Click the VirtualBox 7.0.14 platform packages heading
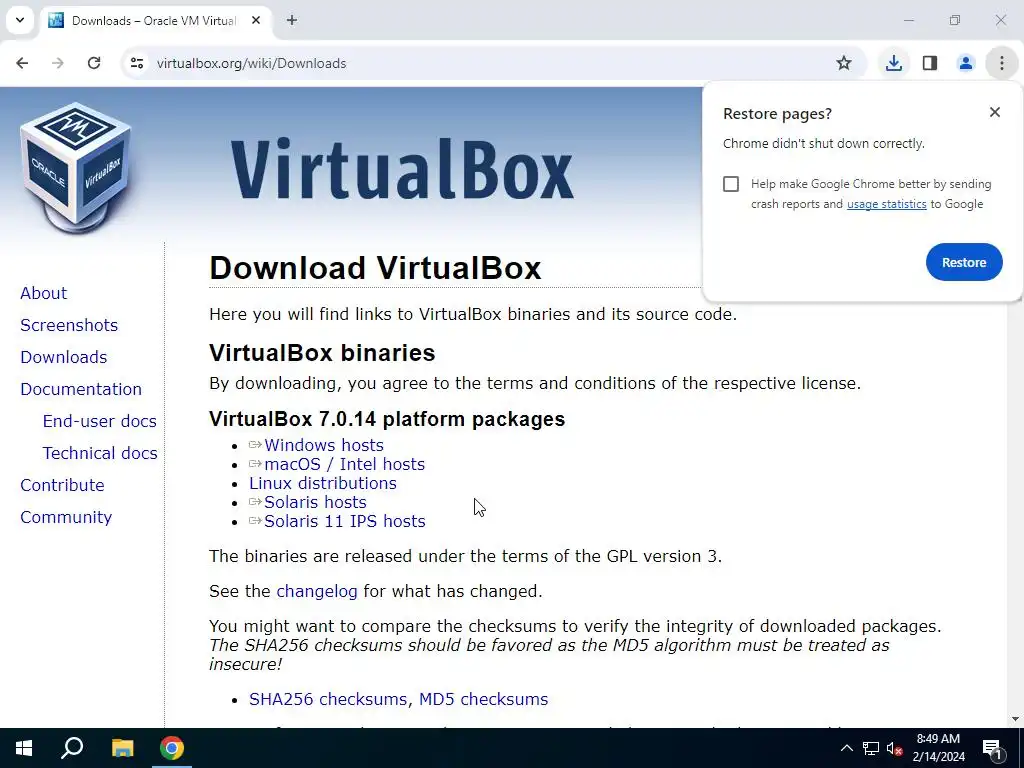The height and width of the screenshot is (768, 1024). click(x=387, y=419)
